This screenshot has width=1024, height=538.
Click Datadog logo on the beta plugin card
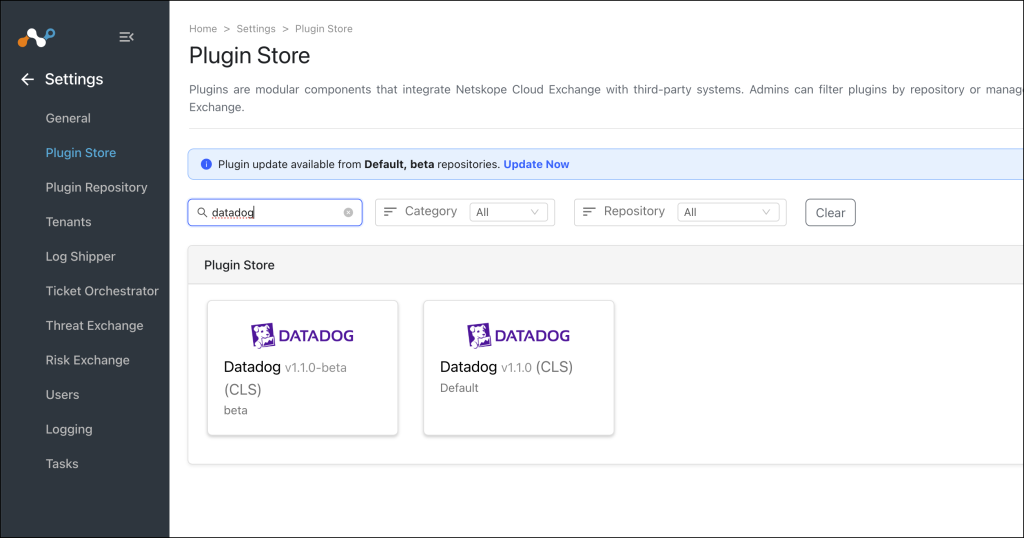click(x=302, y=336)
